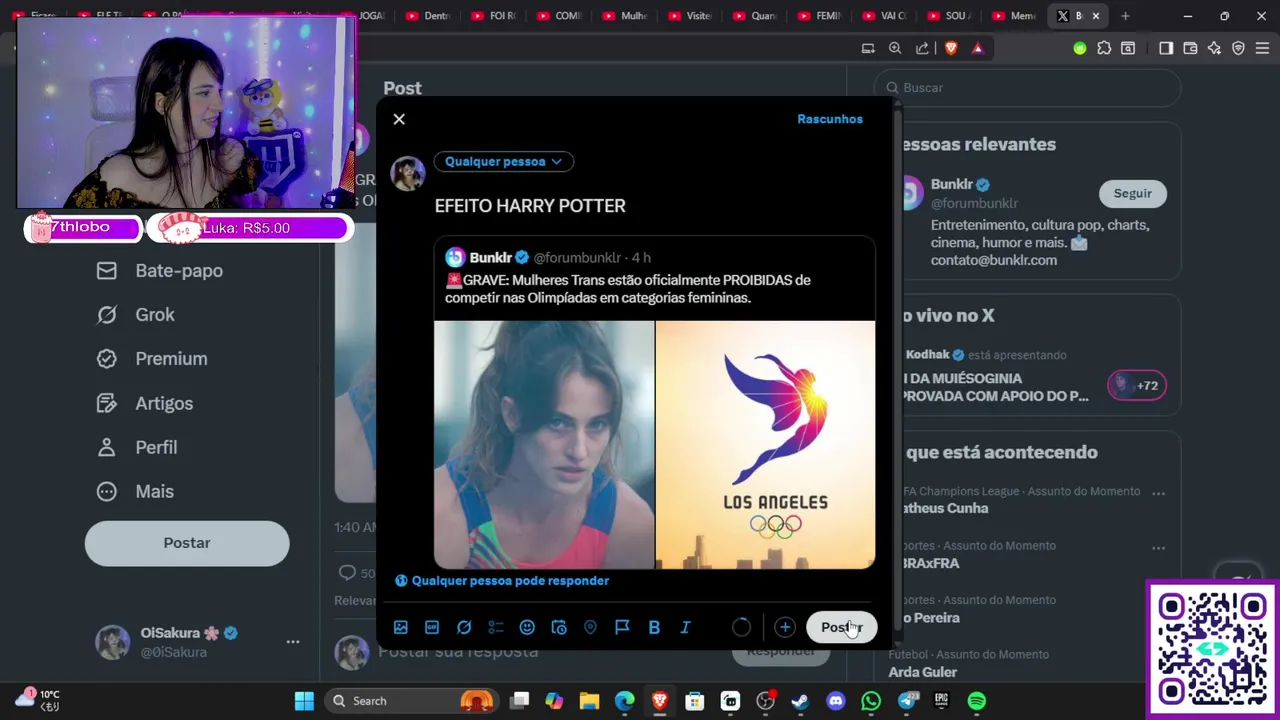Click the sidebar Postar button

[187, 543]
